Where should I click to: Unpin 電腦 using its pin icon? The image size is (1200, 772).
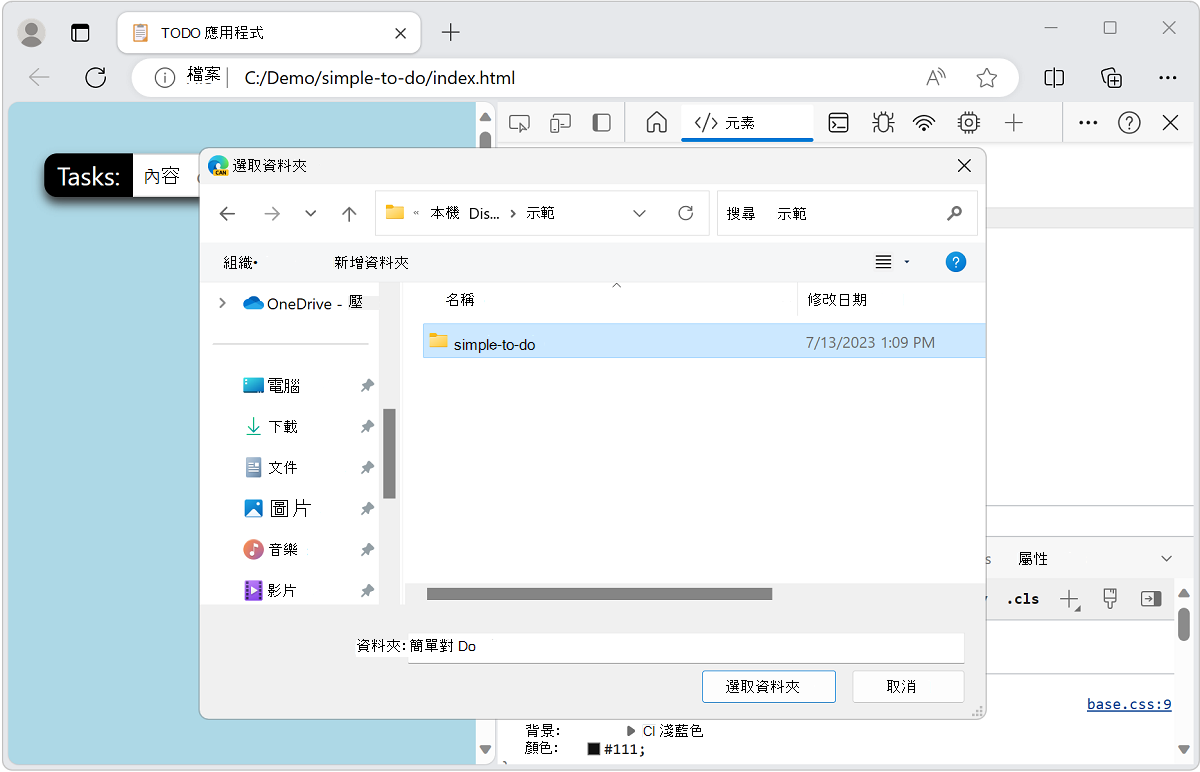tap(367, 386)
